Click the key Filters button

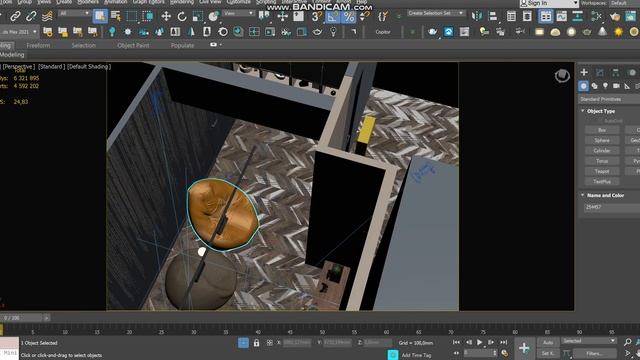pyautogui.click(x=594, y=353)
